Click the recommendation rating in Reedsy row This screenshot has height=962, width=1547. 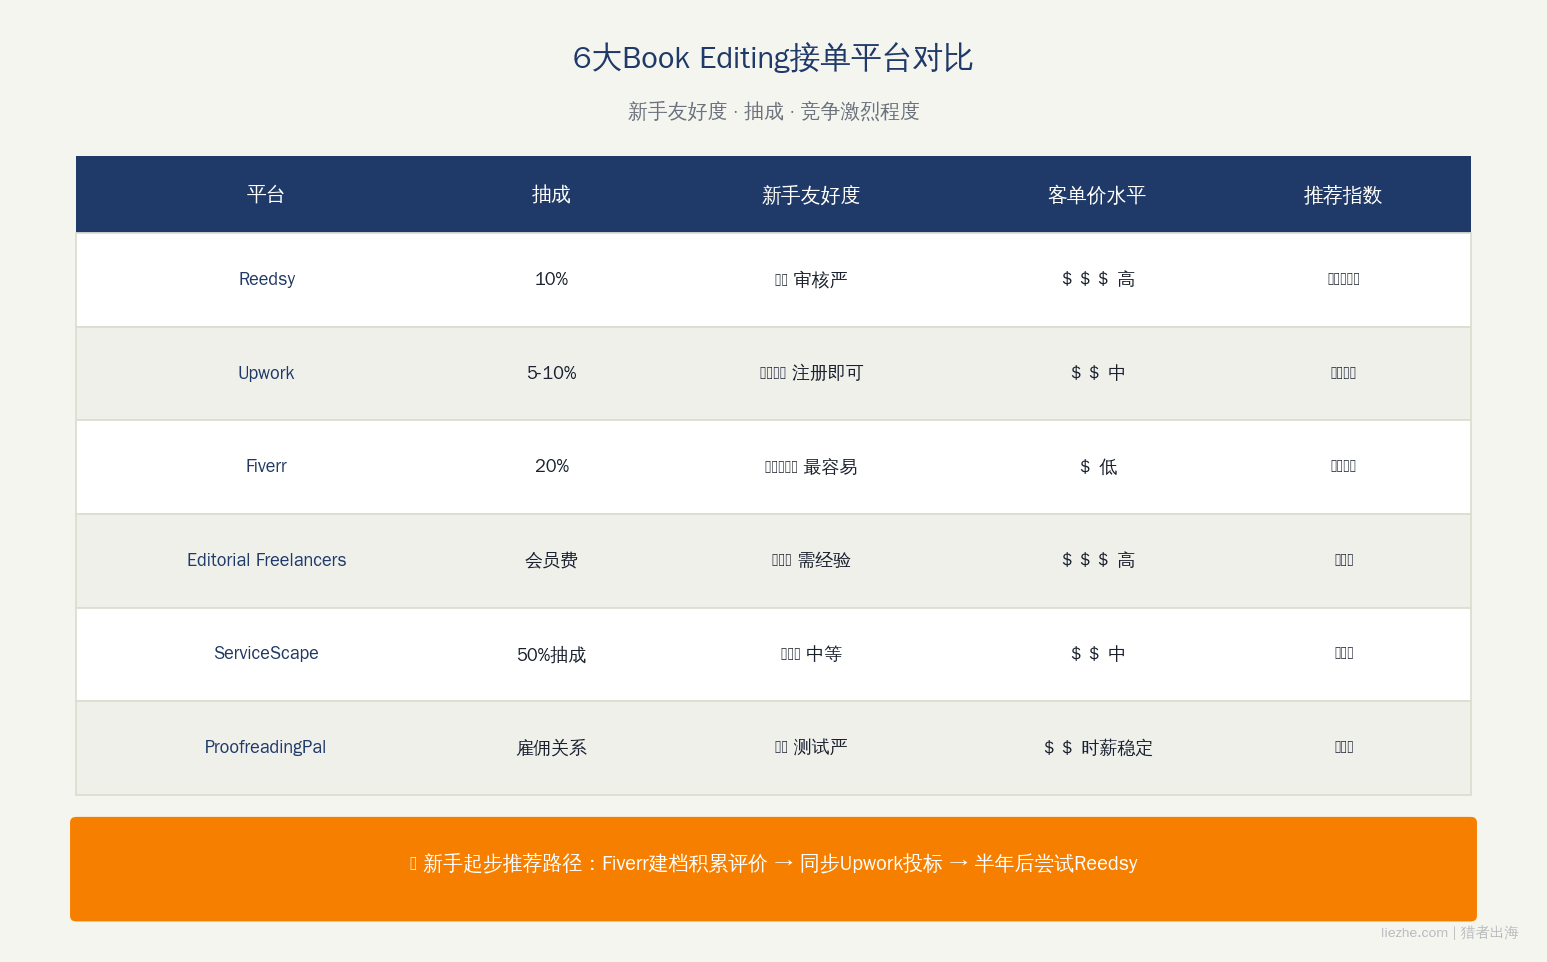click(1343, 279)
